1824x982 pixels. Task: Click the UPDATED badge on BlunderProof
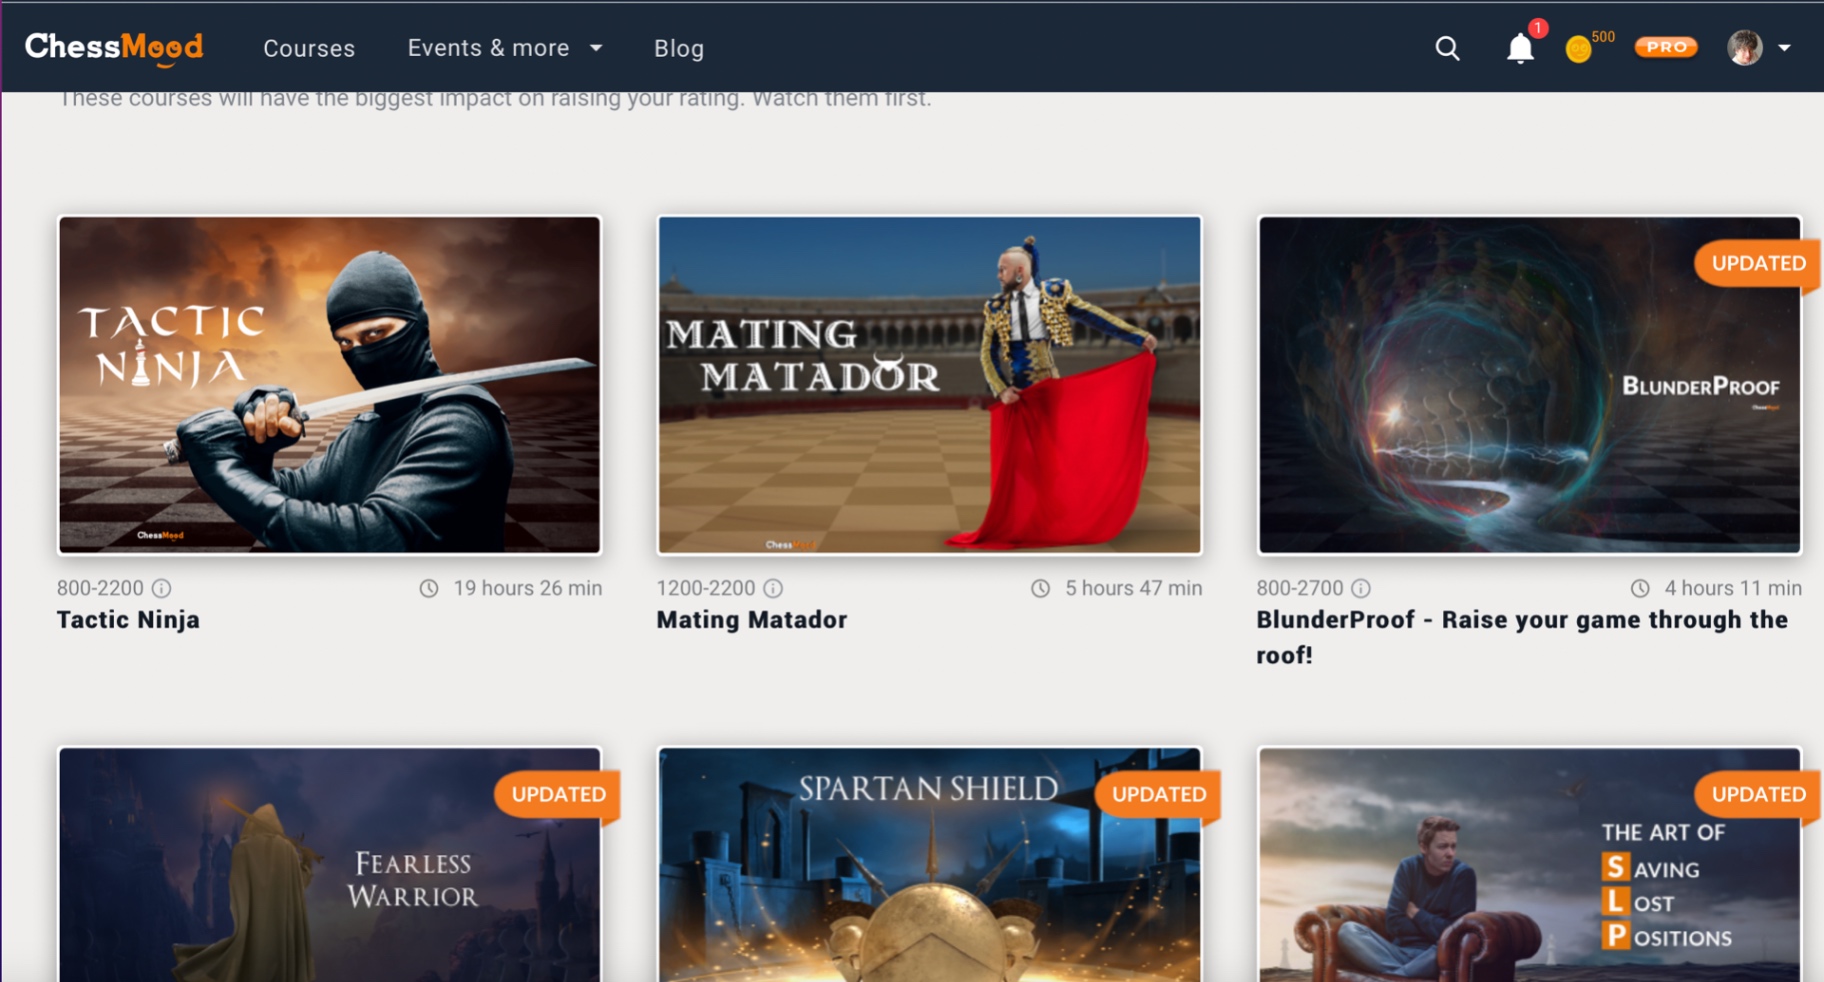(x=1757, y=264)
